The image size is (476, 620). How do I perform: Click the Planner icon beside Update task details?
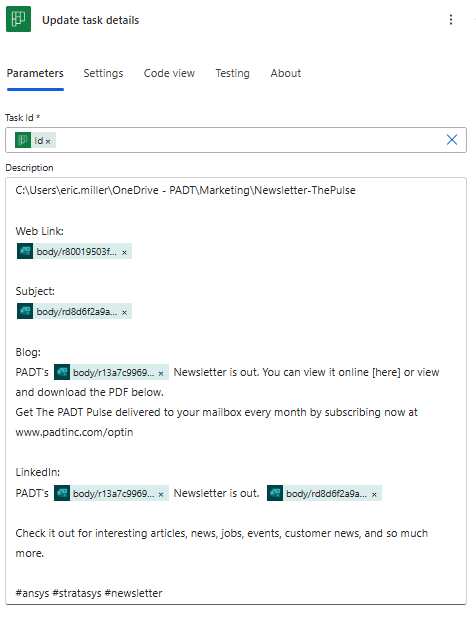click(x=18, y=19)
